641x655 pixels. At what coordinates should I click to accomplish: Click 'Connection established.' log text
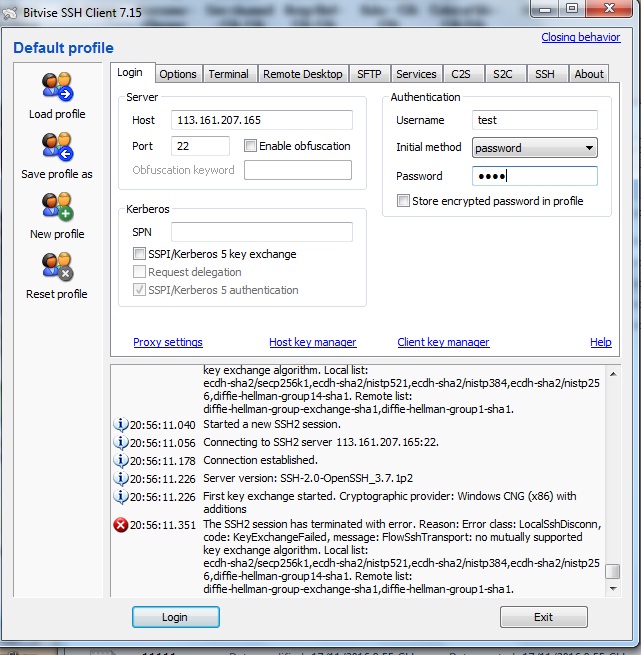point(260,460)
